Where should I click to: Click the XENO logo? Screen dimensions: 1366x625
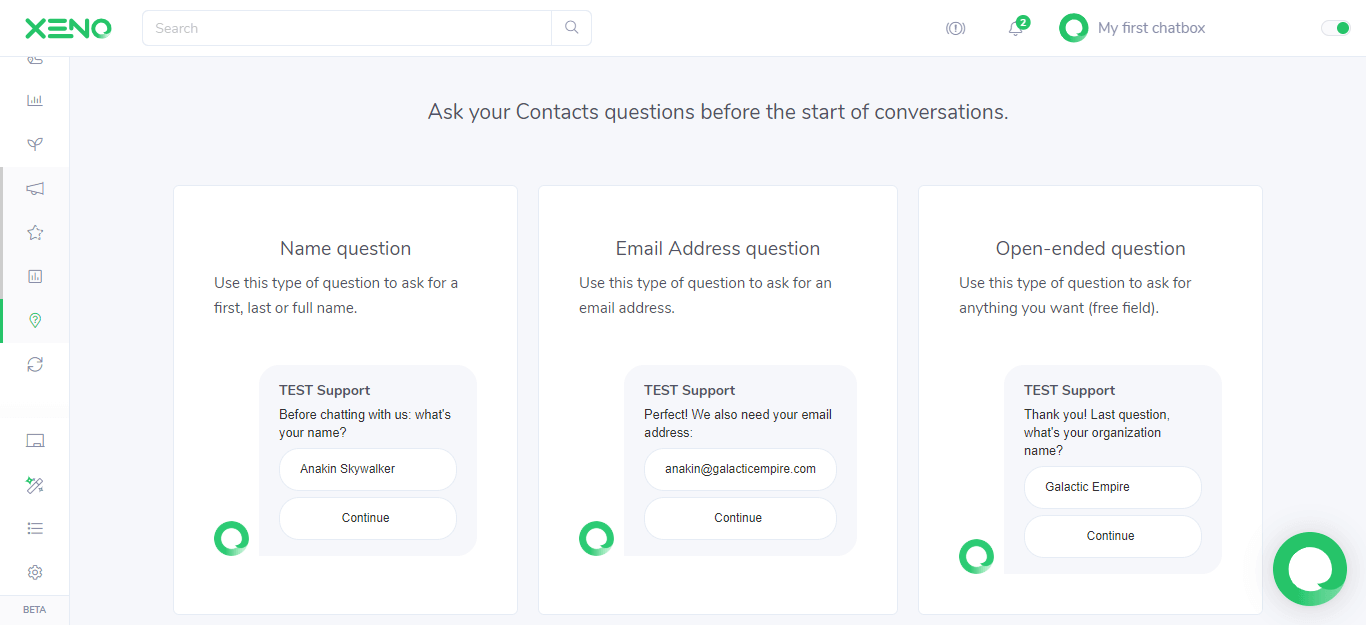[x=68, y=28]
